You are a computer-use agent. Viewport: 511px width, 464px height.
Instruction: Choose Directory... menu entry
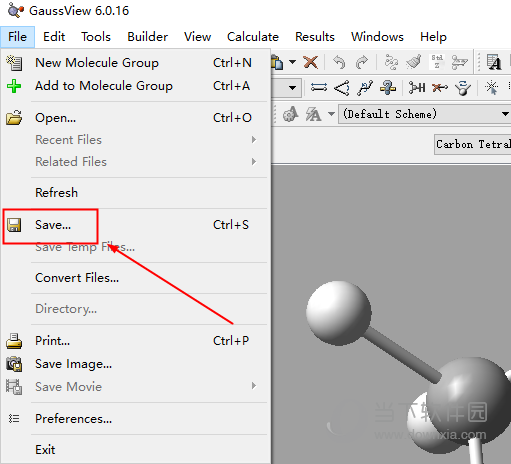136,309
